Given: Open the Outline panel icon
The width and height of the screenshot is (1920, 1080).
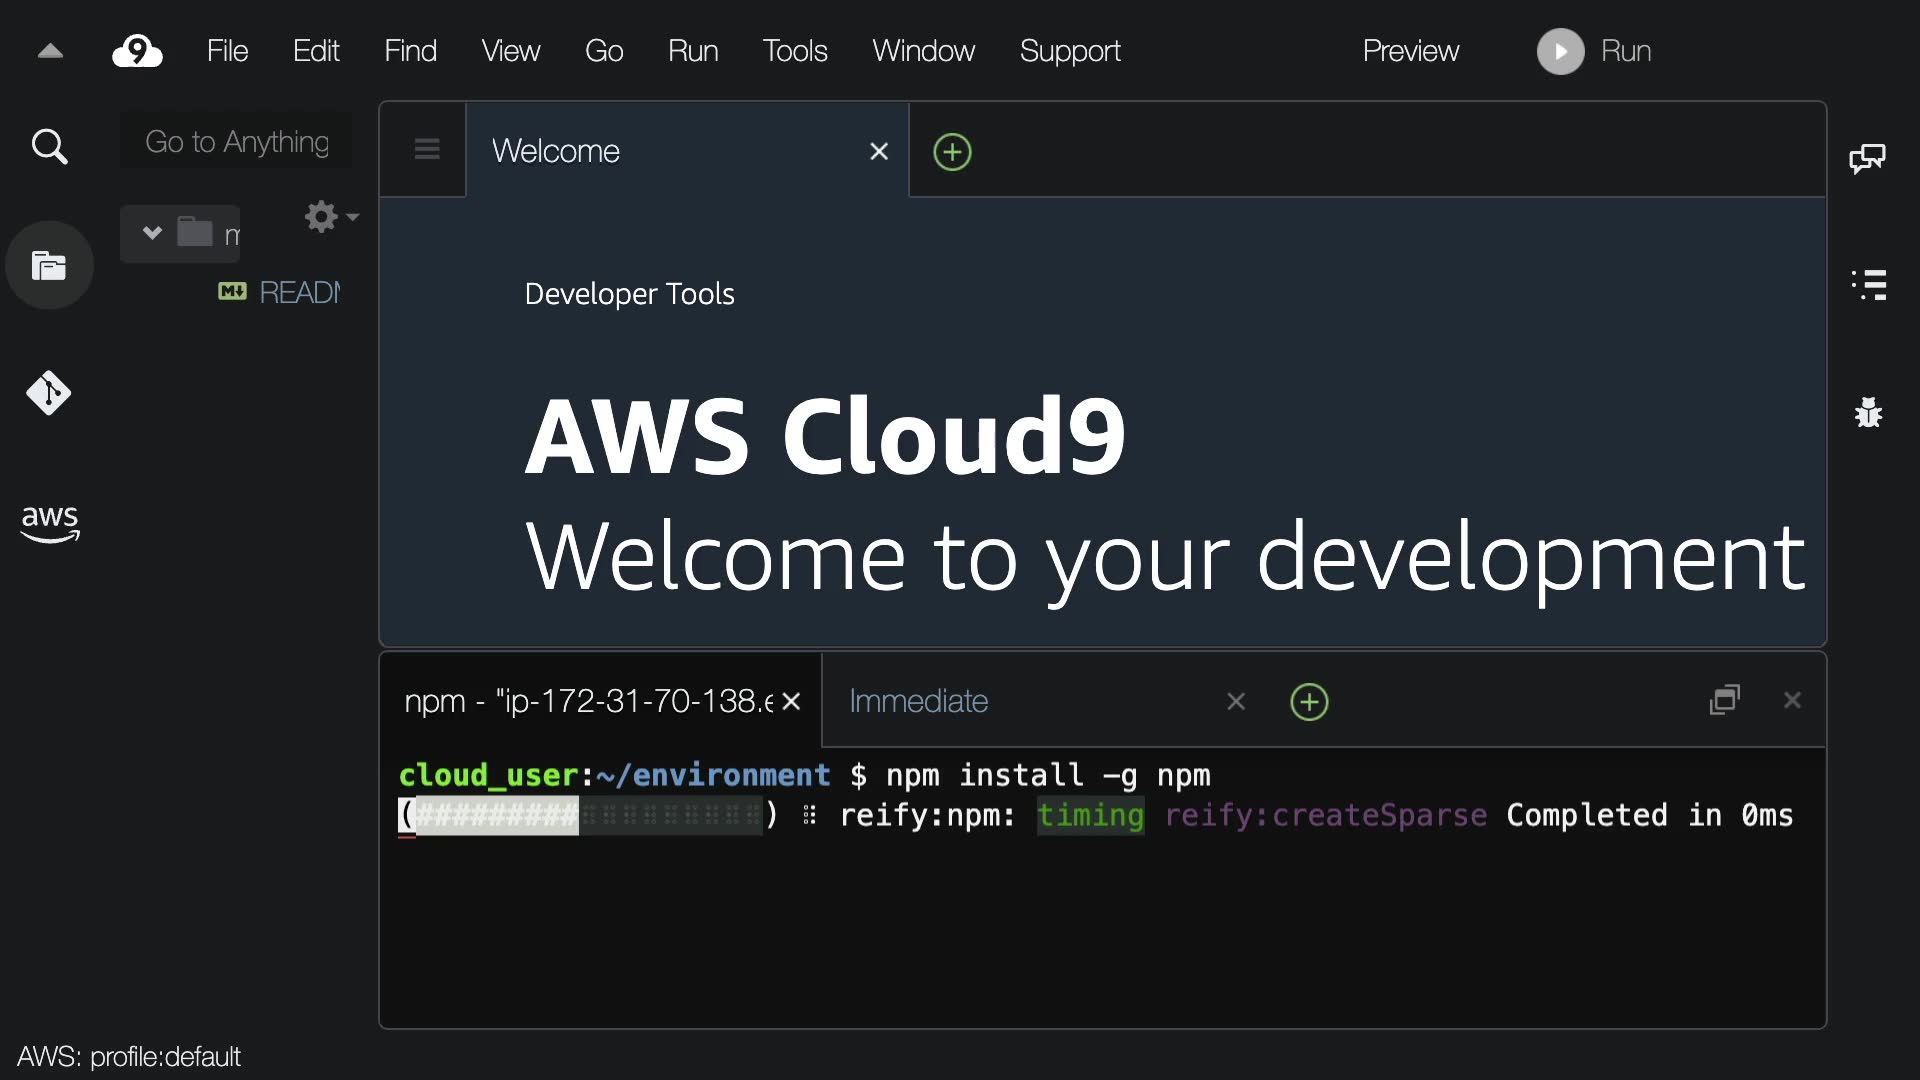Looking at the screenshot, I should (x=1868, y=285).
